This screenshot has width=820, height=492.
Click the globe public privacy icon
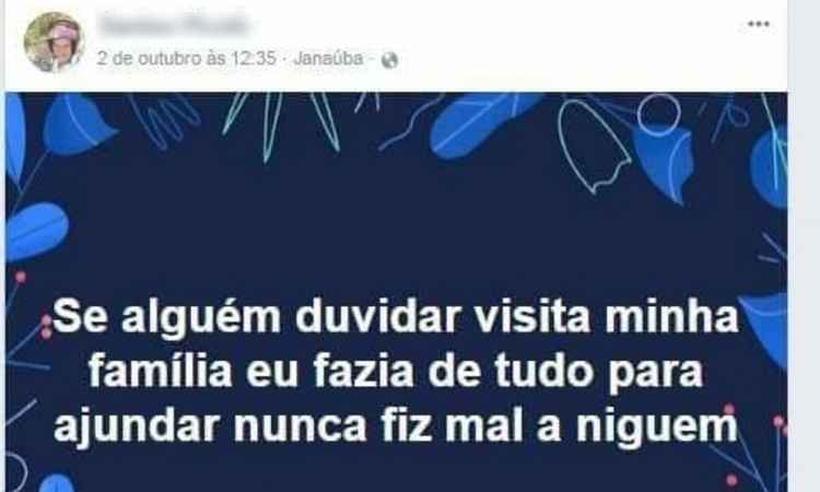tap(390, 60)
